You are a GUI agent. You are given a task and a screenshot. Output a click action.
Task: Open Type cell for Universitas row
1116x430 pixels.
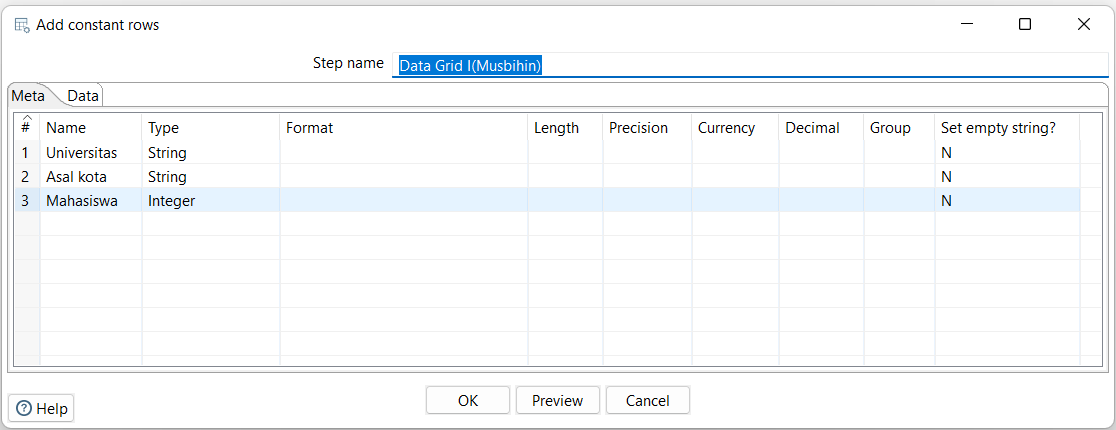pos(211,152)
